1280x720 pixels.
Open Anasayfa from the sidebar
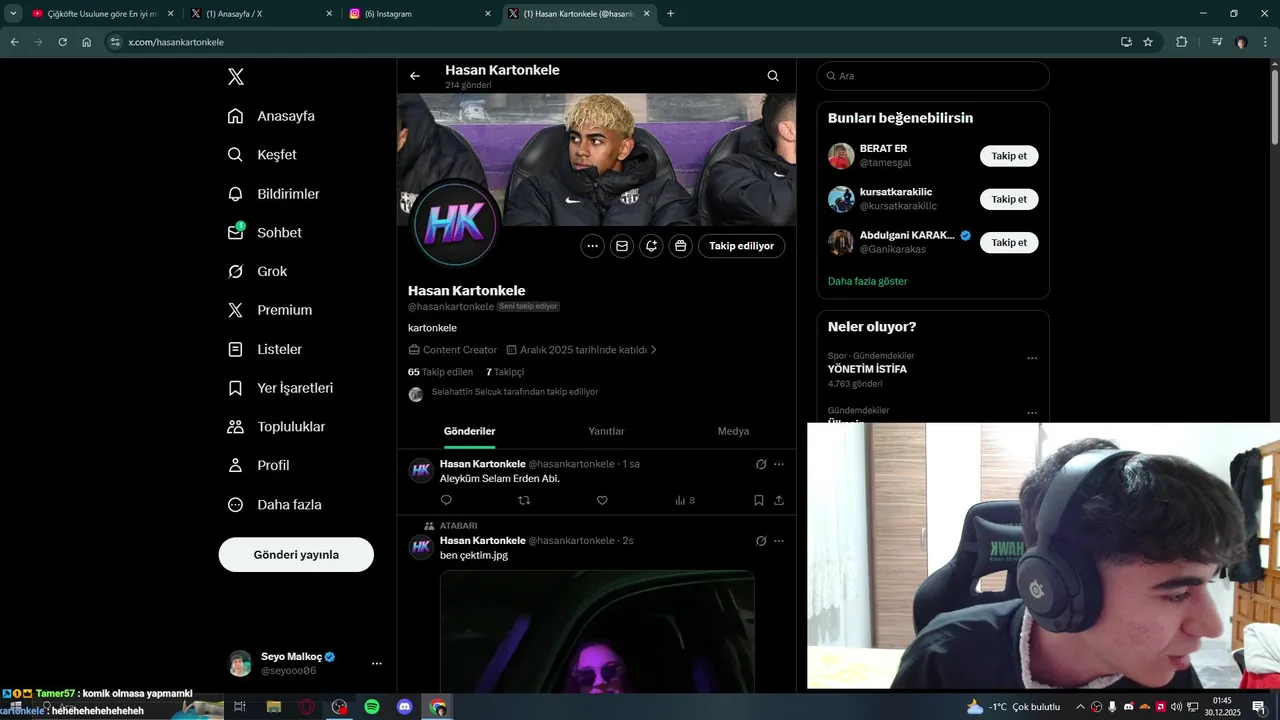tap(271, 116)
